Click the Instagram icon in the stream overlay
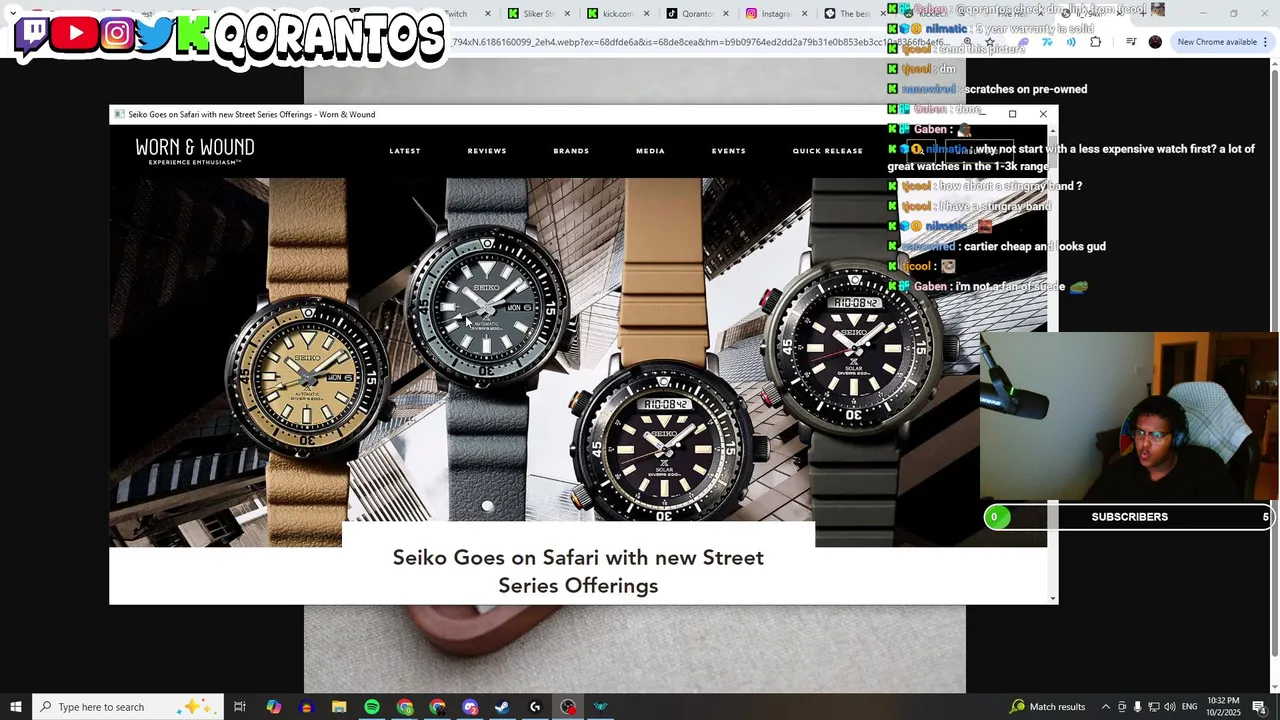Viewport: 1280px width, 720px height. pos(117,34)
